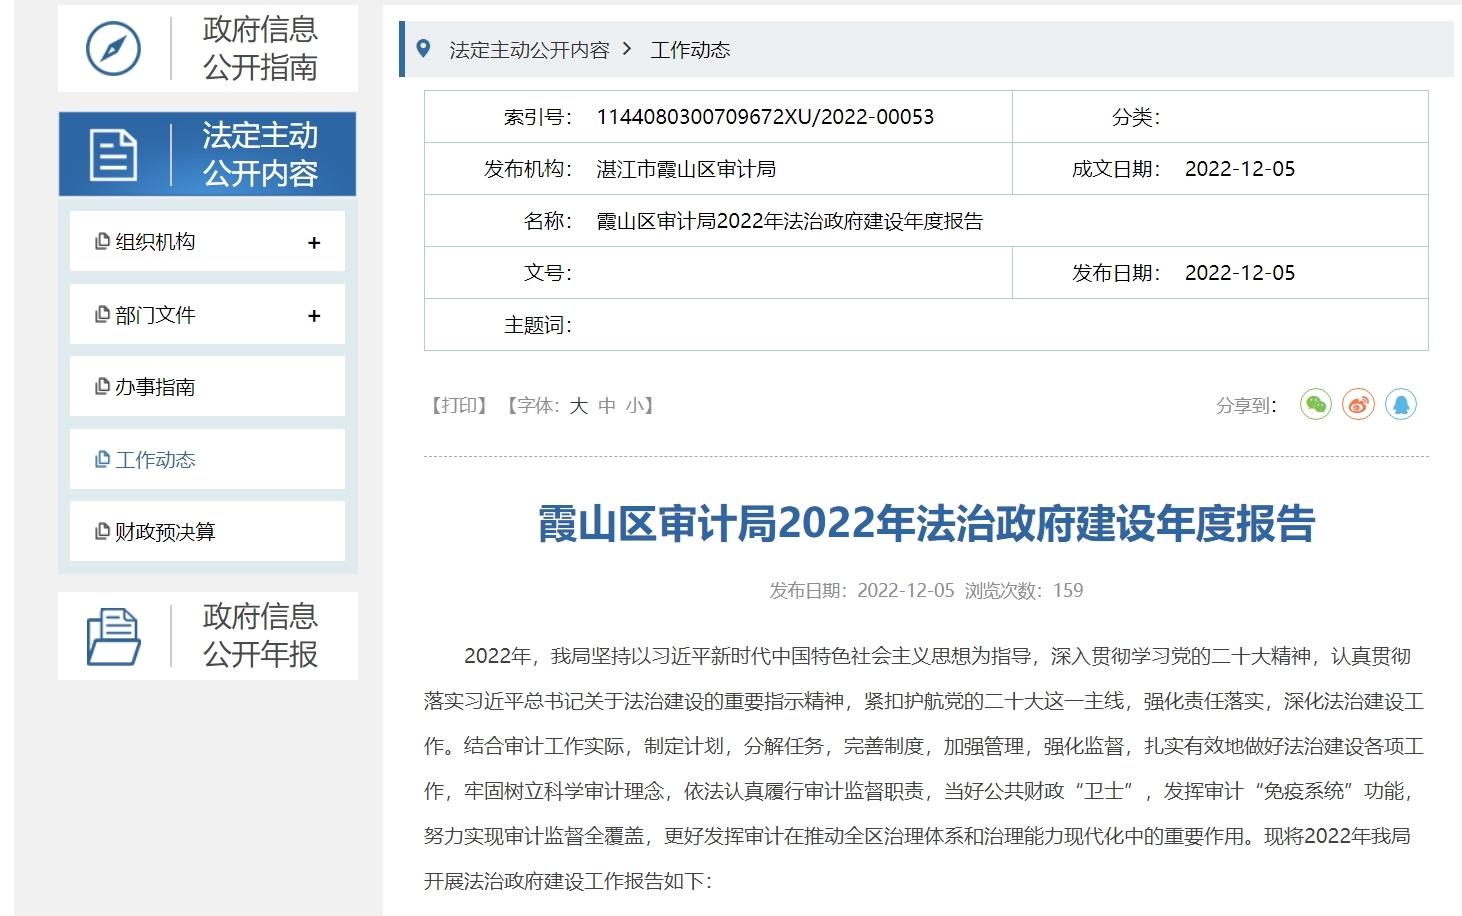Click 文号 label
The image size is (1462, 916).
[548, 273]
